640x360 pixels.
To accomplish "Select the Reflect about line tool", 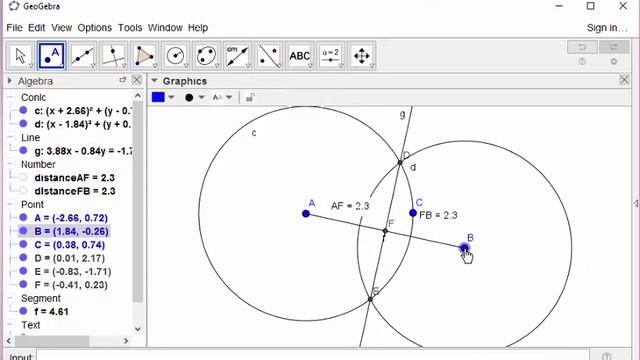I will pyautogui.click(x=269, y=56).
